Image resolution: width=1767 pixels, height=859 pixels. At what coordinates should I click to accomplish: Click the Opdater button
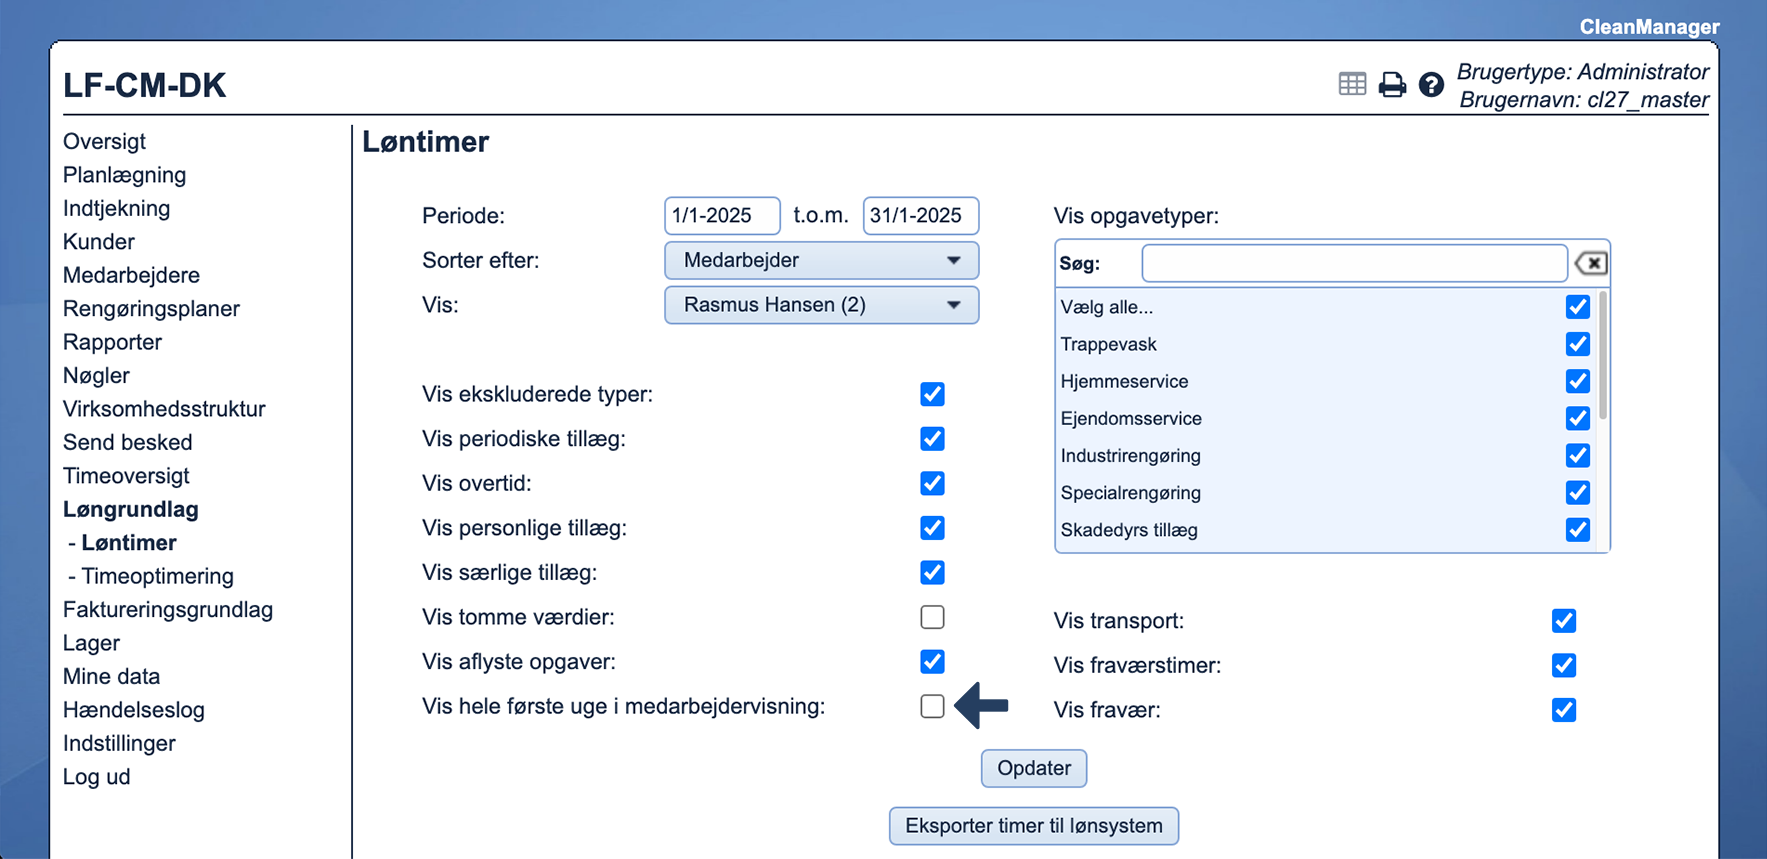coord(1033,768)
